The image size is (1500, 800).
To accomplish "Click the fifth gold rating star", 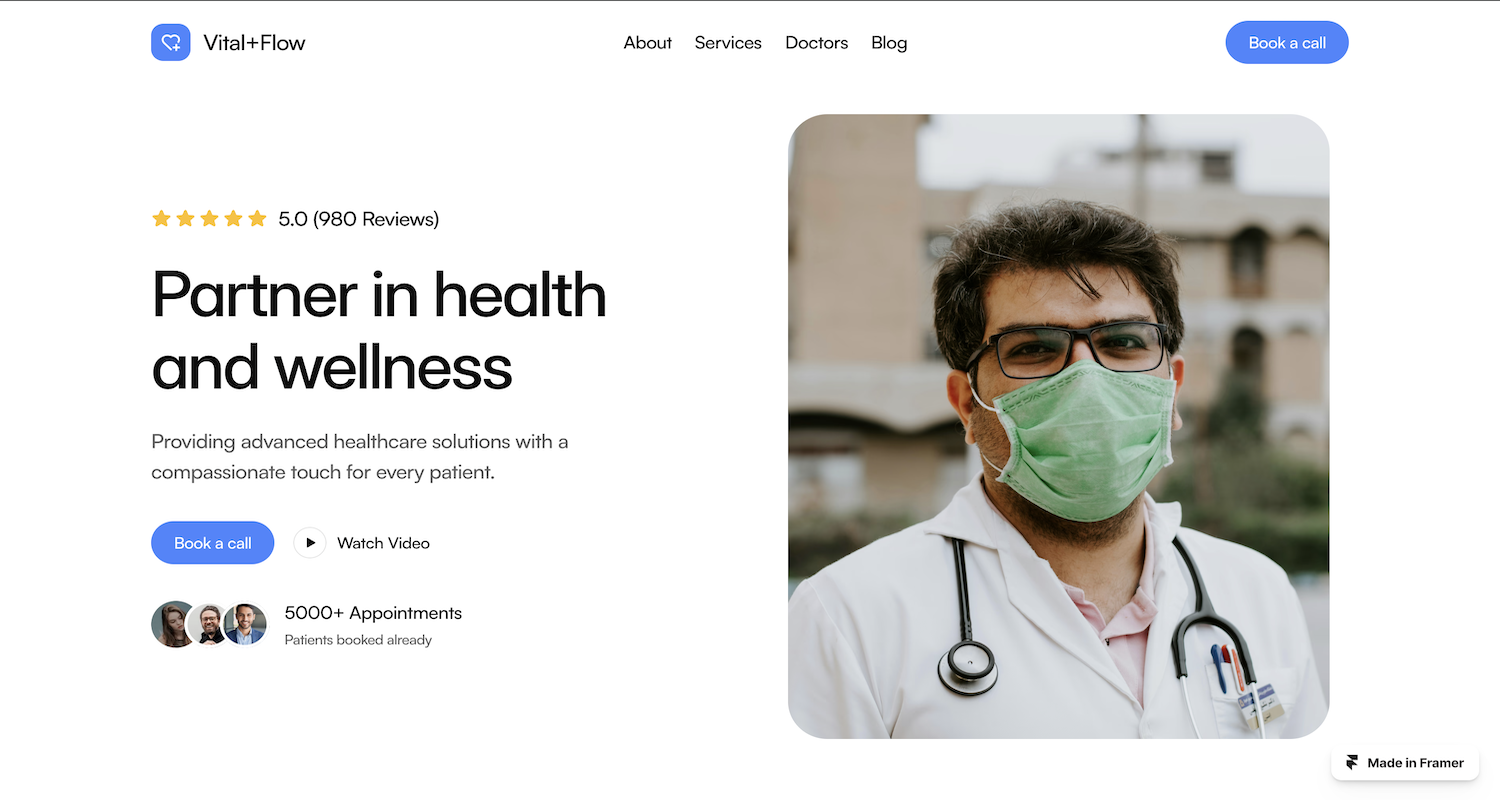I will (257, 218).
